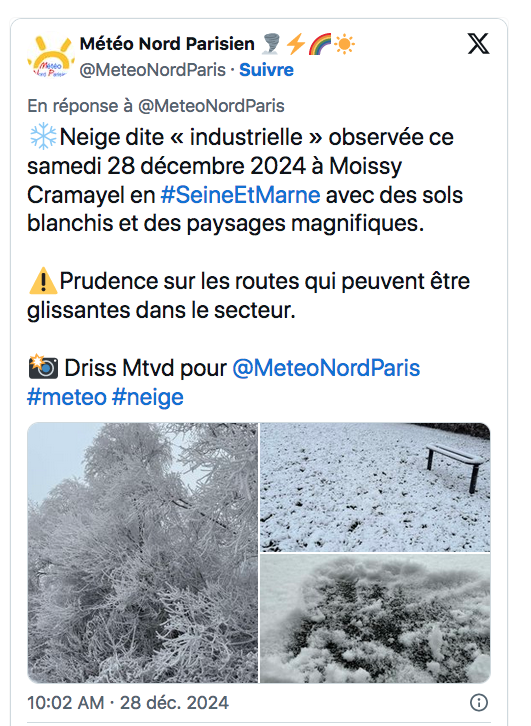
Task: Click the camera emoji before Driss Mtvd
Action: click(x=43, y=368)
